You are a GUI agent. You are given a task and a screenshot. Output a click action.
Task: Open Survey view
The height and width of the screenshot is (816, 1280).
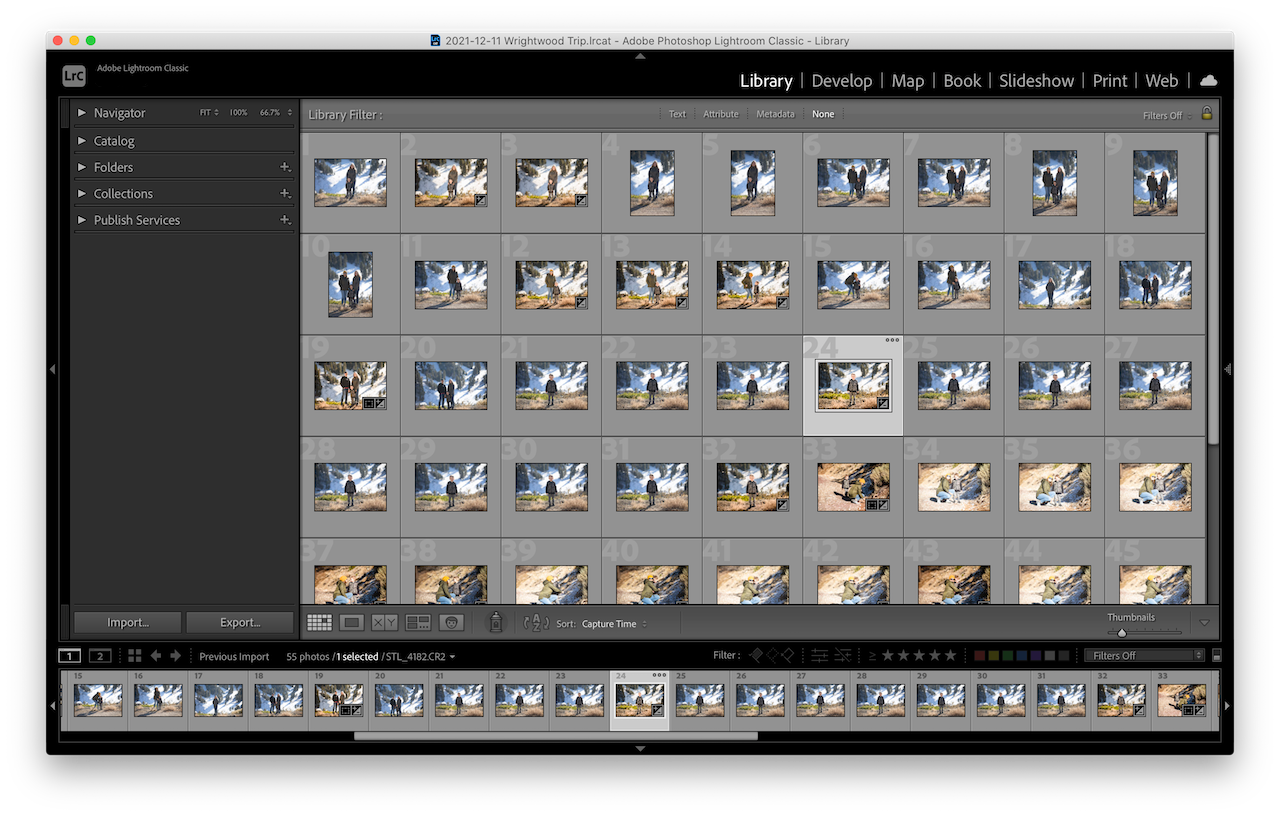tap(418, 623)
